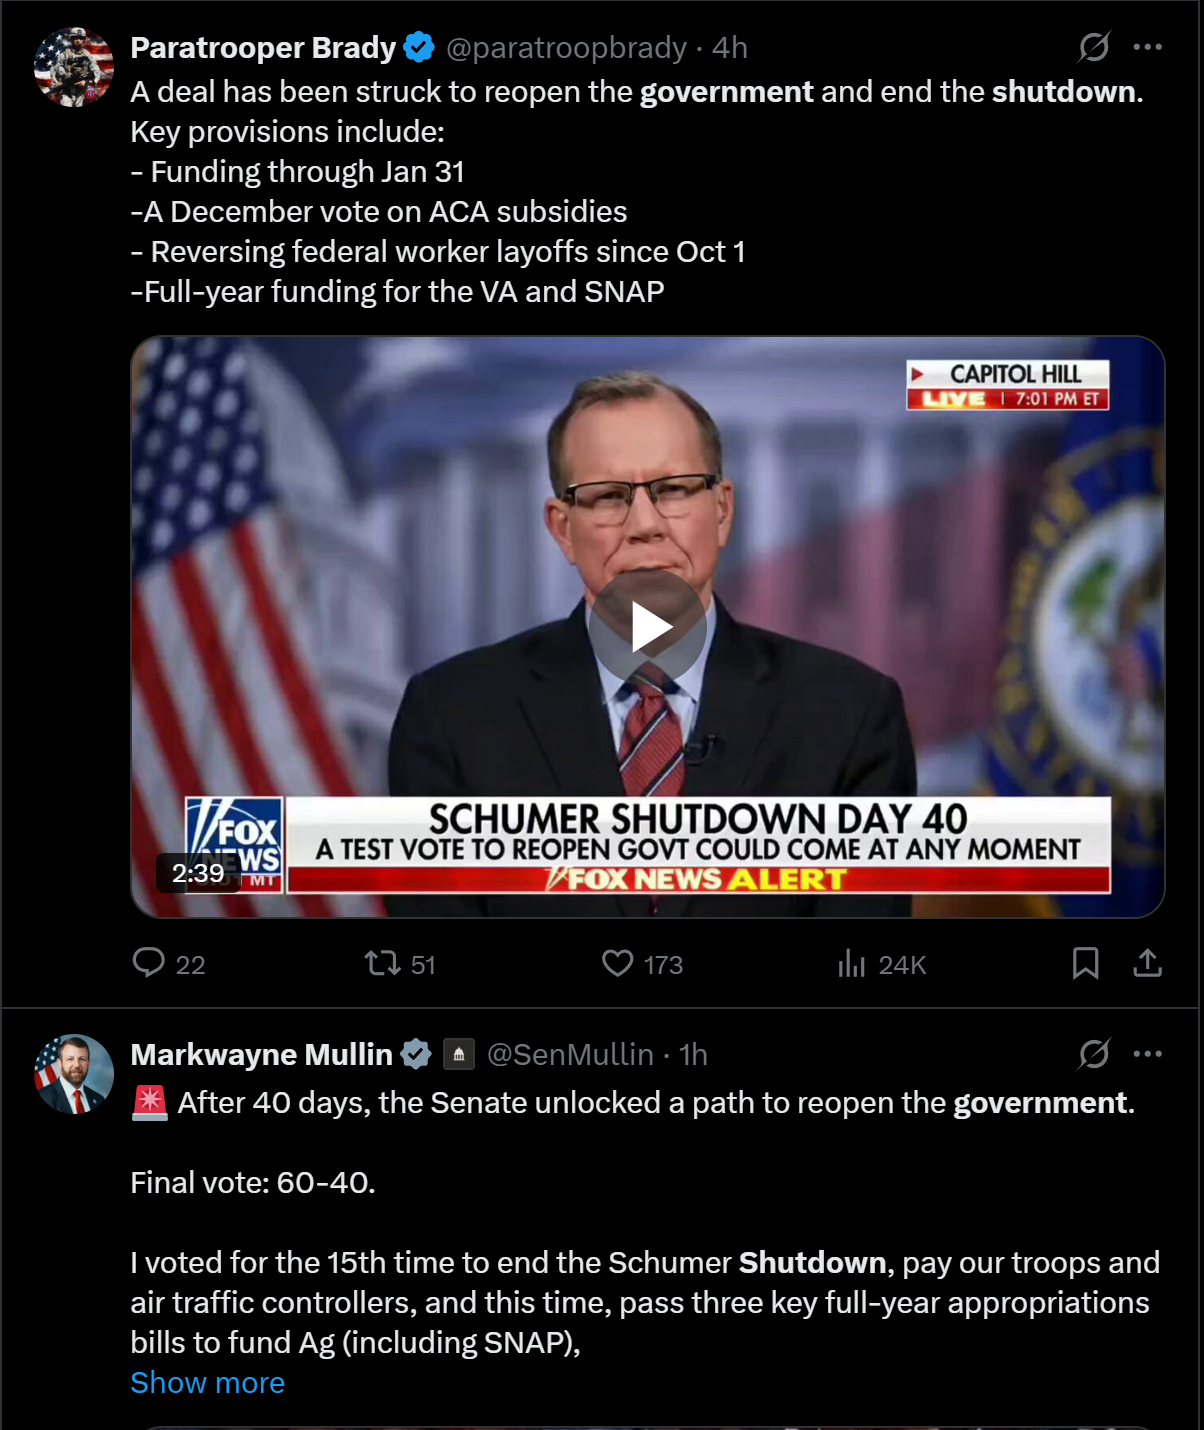This screenshot has width=1204, height=1430.
Task: View analytics for the 24K views post
Action: (852, 963)
